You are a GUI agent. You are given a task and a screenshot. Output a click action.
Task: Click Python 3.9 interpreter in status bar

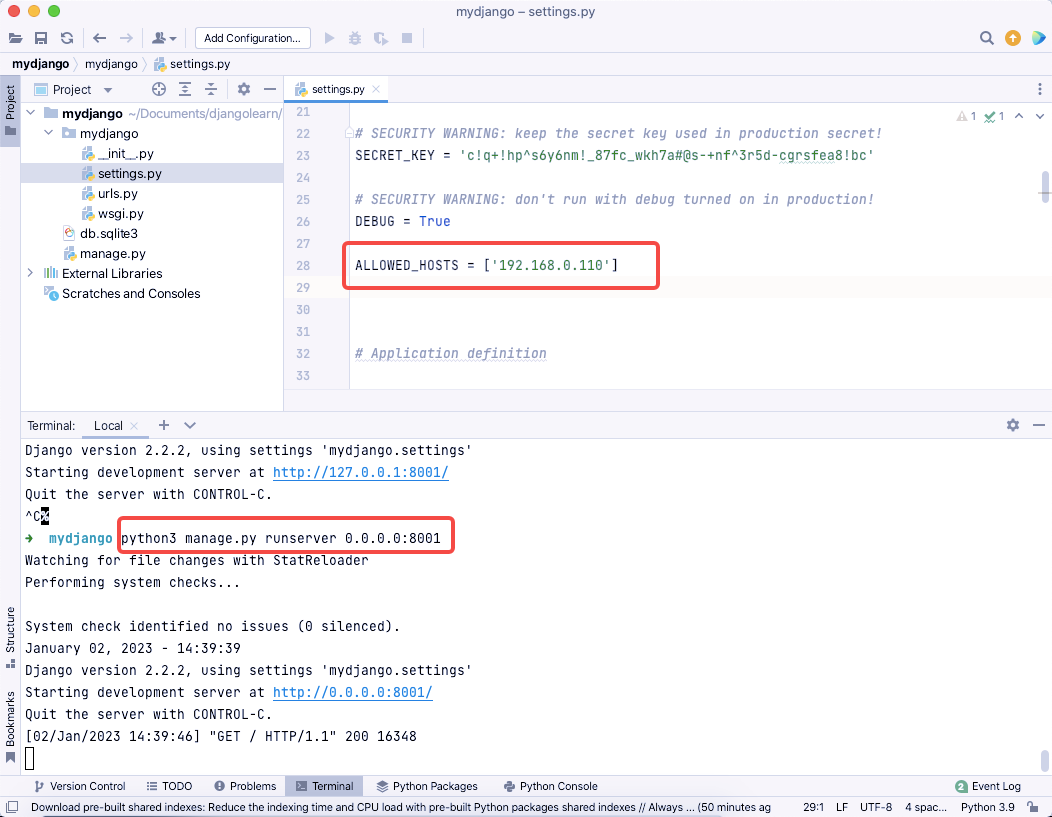[987, 807]
